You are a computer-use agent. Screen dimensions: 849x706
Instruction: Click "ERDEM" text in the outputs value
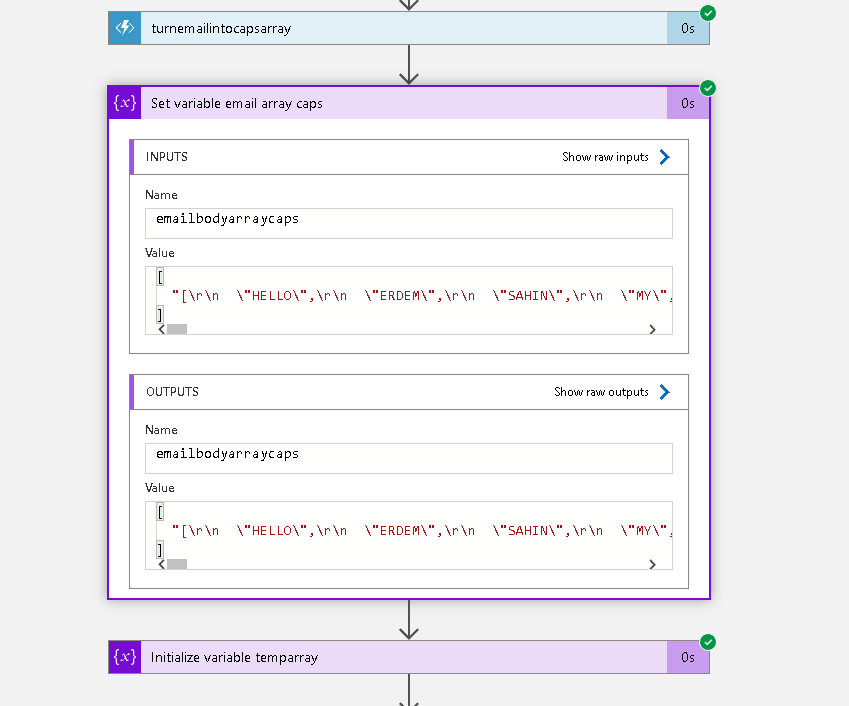[x=400, y=531]
